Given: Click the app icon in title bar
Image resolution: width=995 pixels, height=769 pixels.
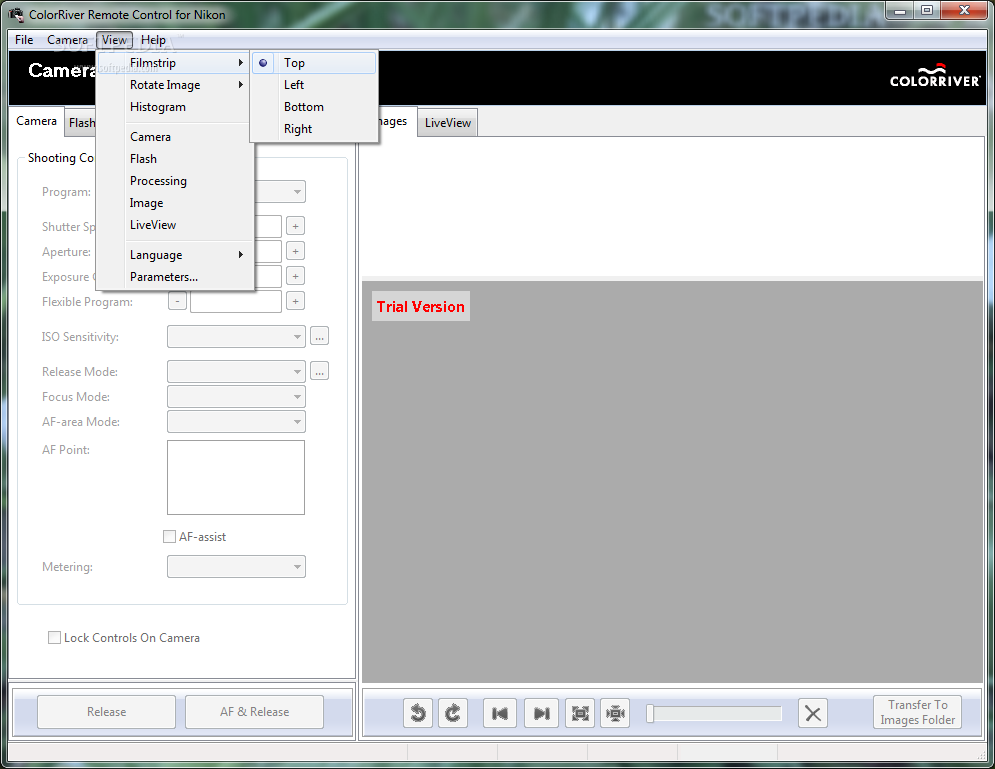Looking at the screenshot, I should click(16, 14).
